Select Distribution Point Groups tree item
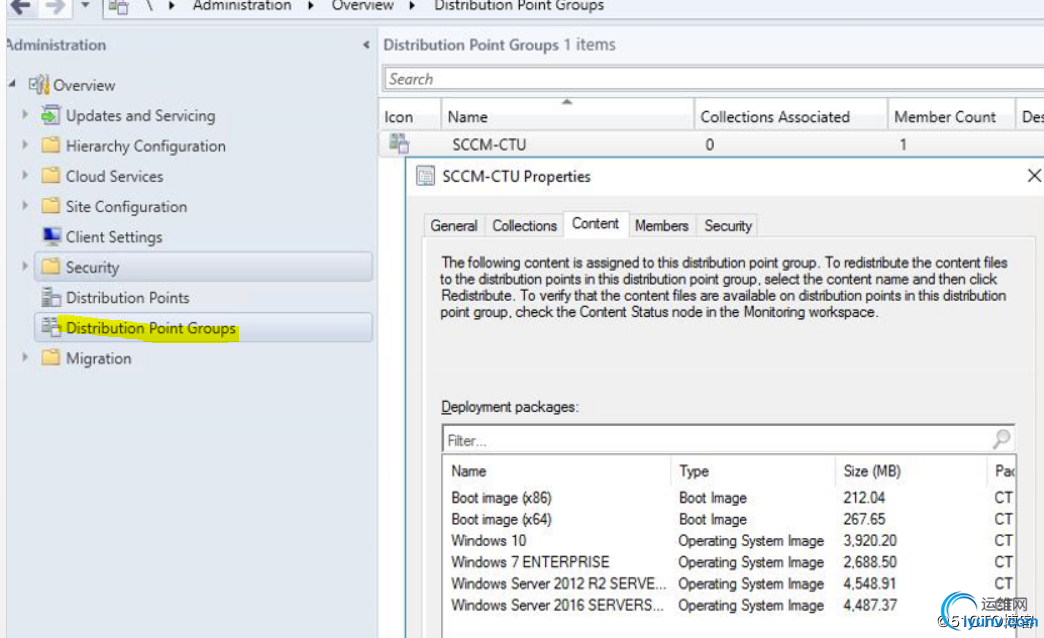This screenshot has width=1044, height=638. (203, 328)
